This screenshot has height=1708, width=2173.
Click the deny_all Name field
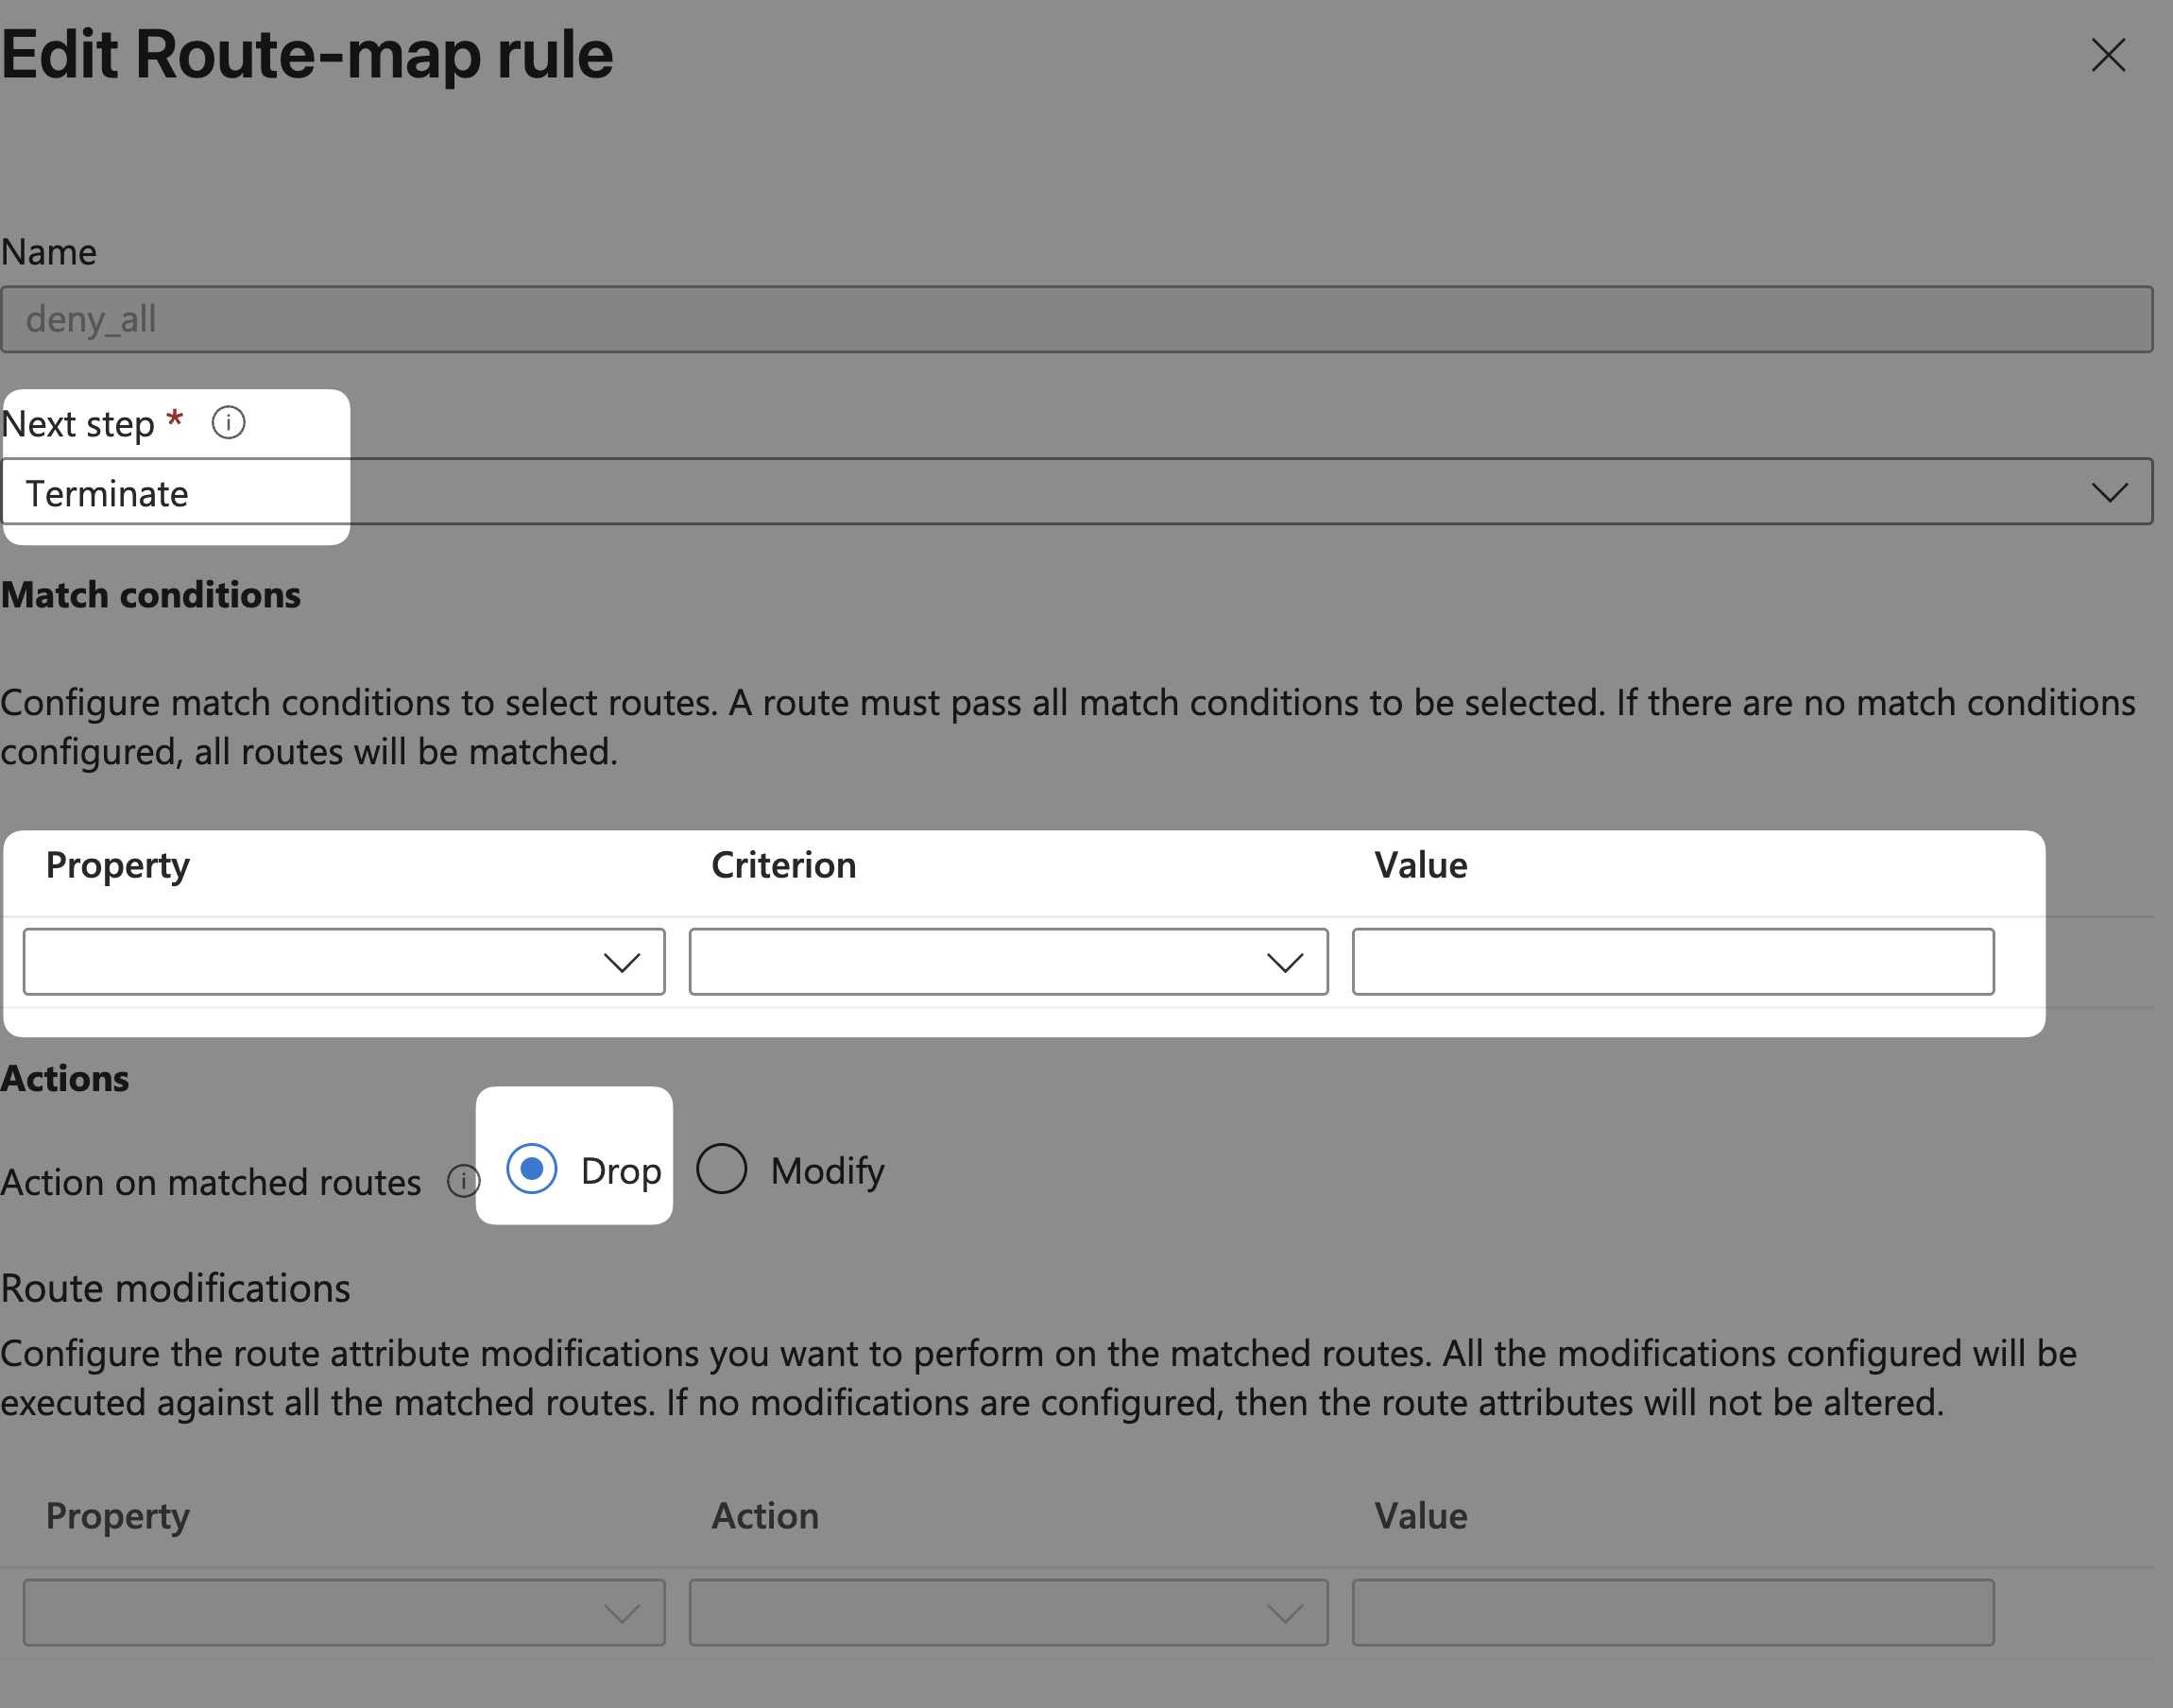(1076, 320)
